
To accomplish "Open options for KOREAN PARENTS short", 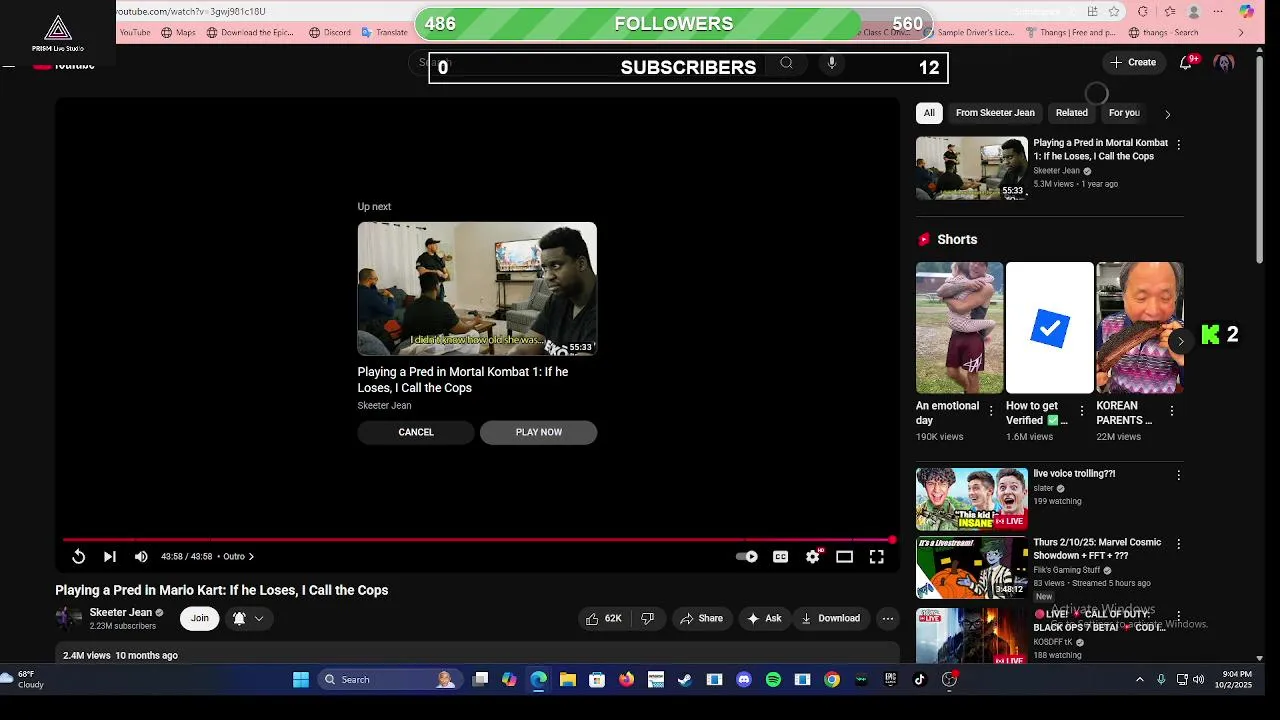I will 1171,411.
